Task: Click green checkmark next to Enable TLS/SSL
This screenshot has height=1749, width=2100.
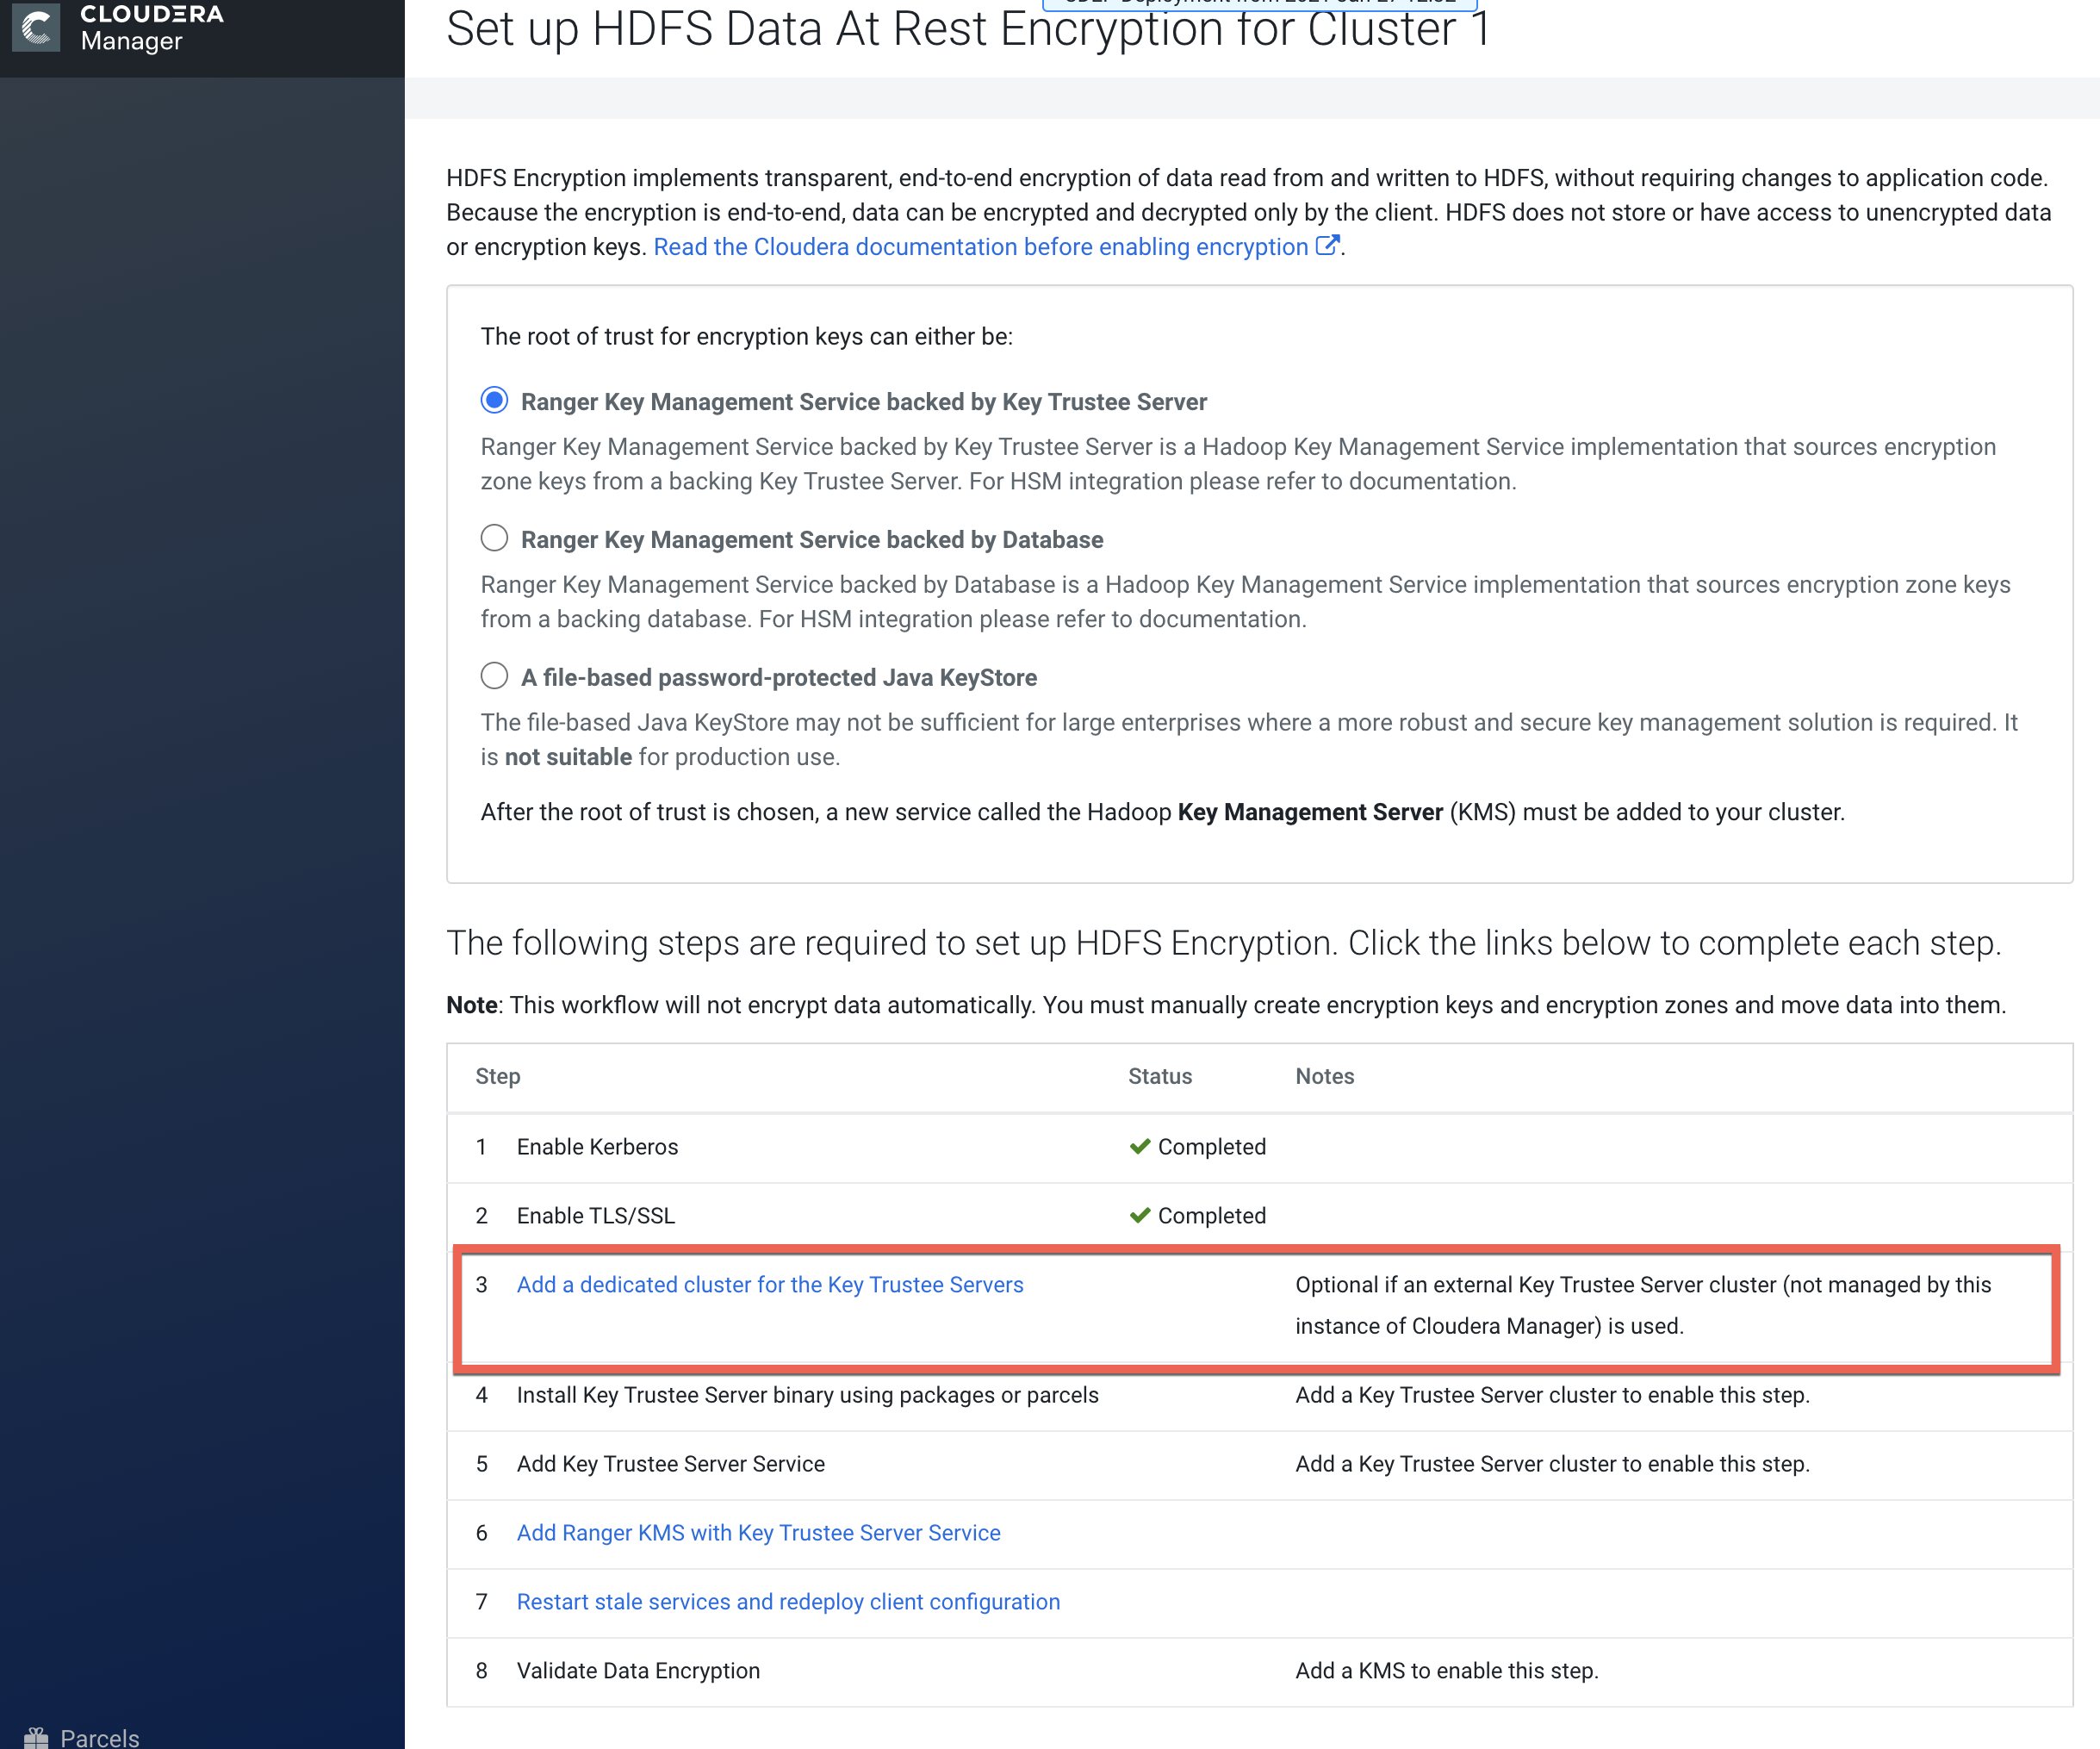Action: (x=1140, y=1215)
